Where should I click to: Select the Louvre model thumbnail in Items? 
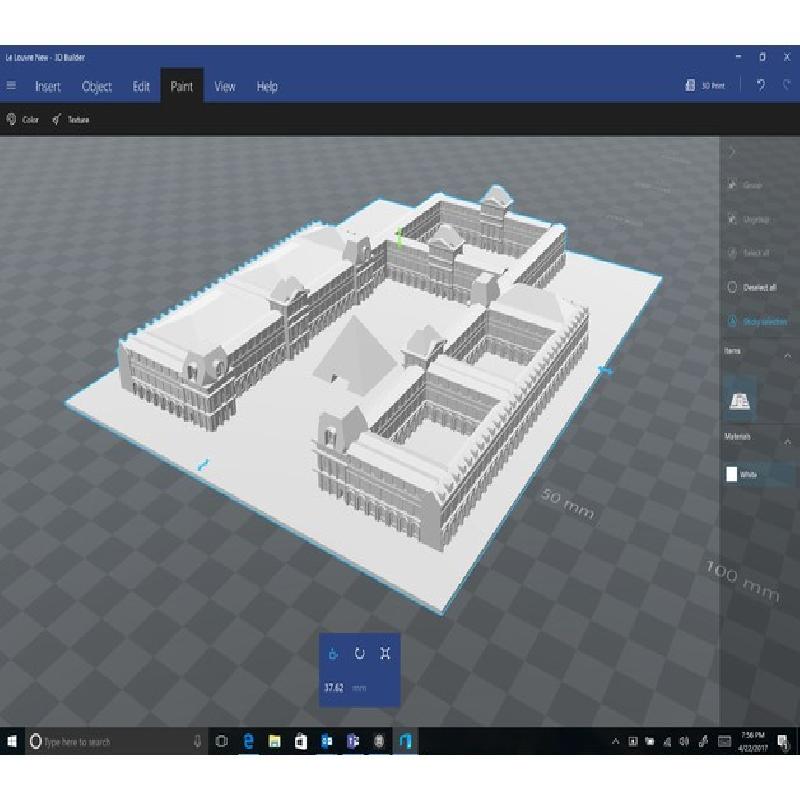point(739,401)
